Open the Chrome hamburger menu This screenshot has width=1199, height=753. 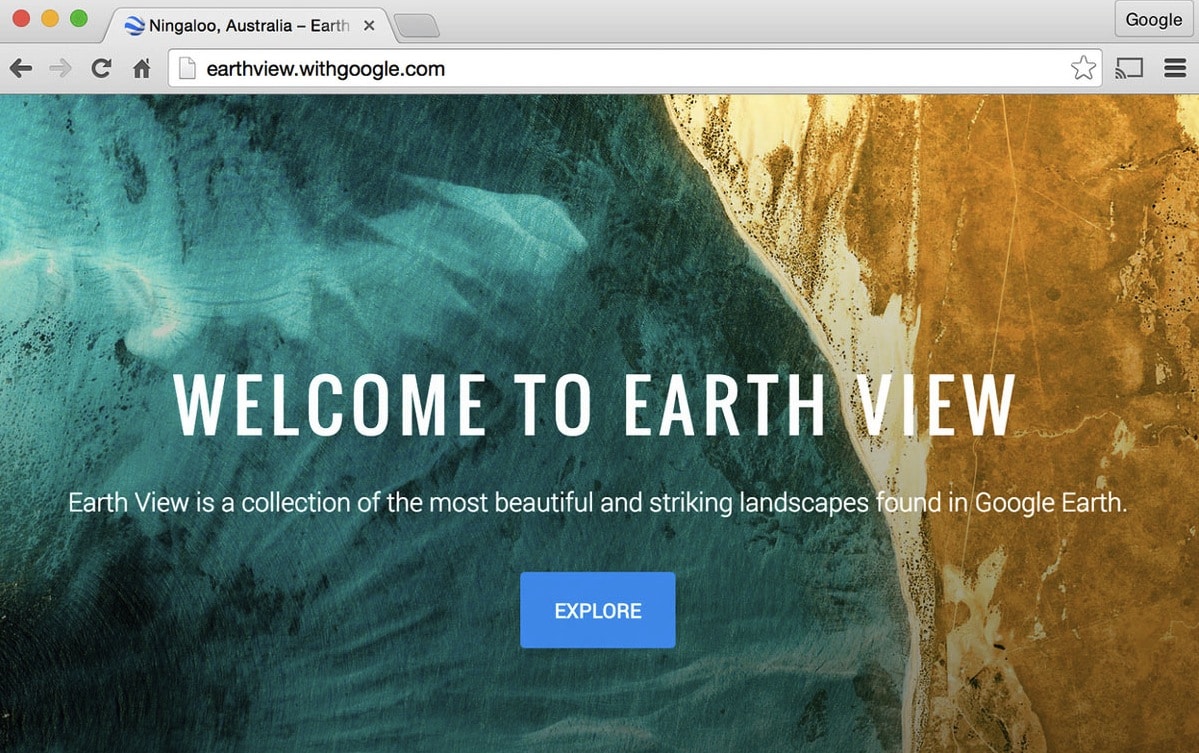1175,68
